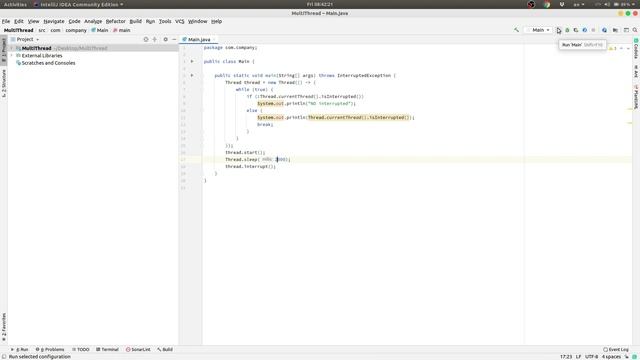Viewport: 640px width, 360px height.
Task: Click the Stop process toolbar icon
Action: click(593, 30)
